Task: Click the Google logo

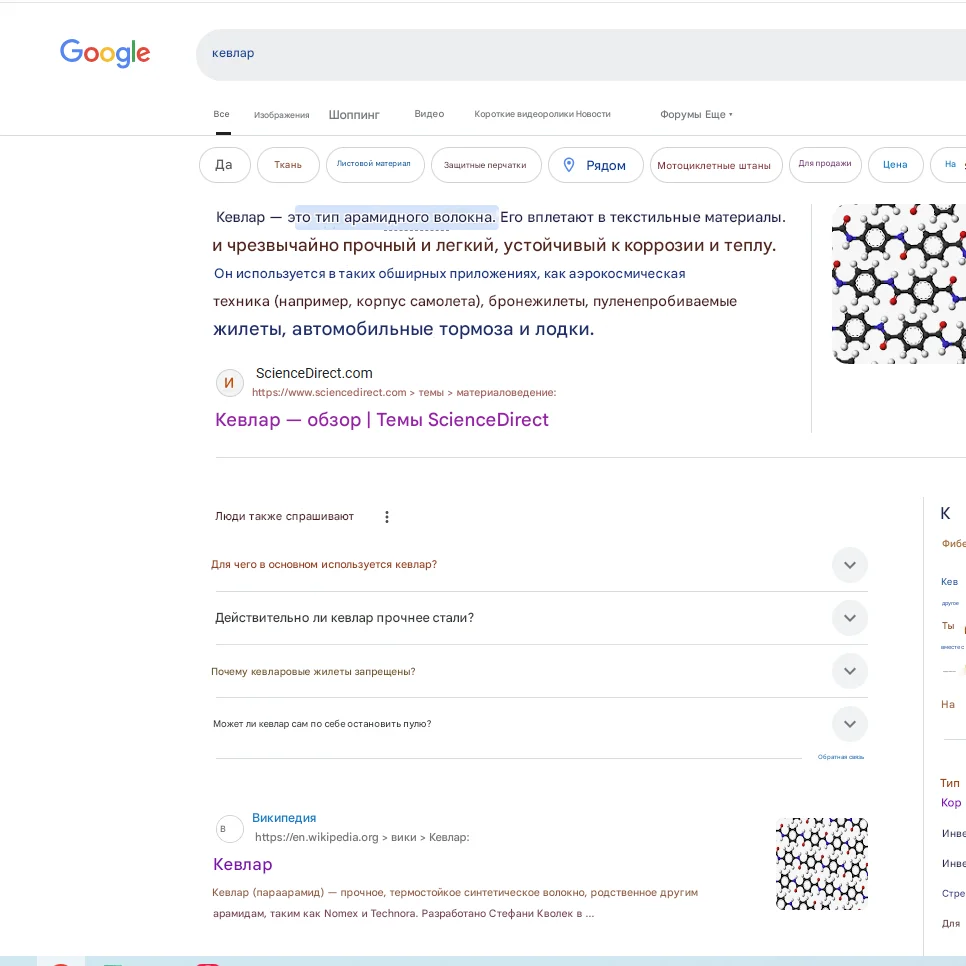Action: click(105, 53)
